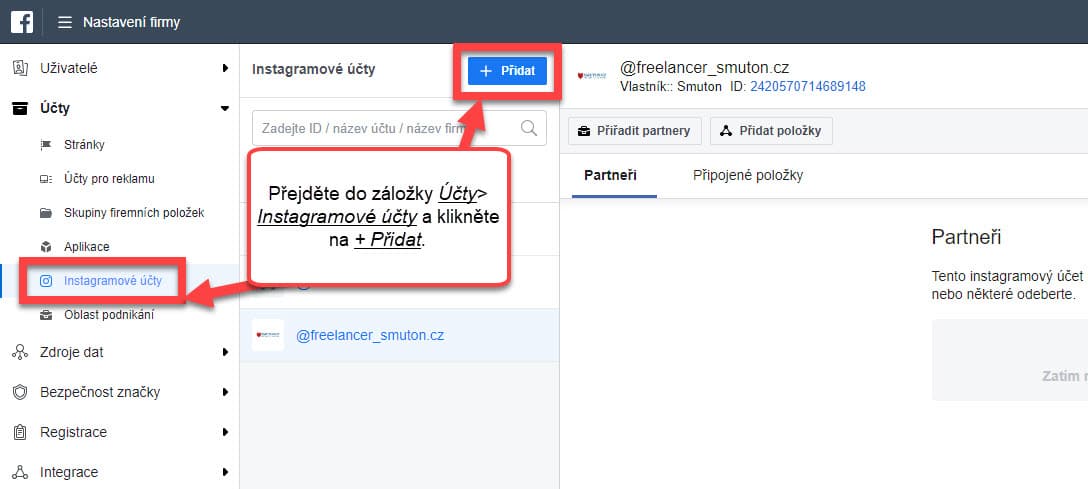Click the Účty pro reklamu icon
The height and width of the screenshot is (489, 1088).
(46, 179)
